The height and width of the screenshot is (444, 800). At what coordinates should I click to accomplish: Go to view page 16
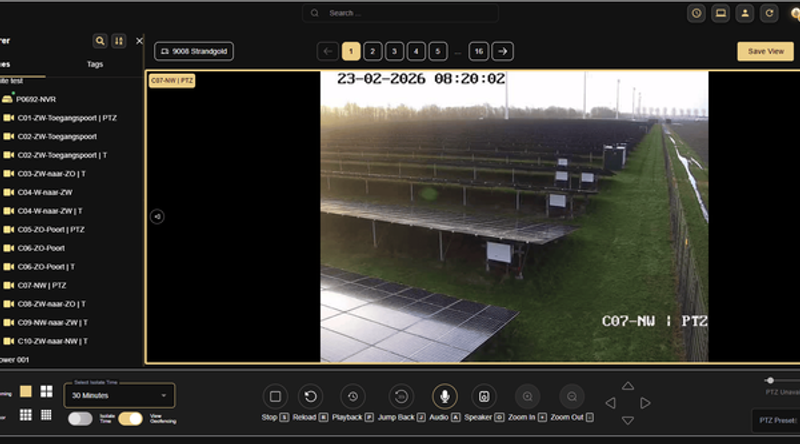coord(479,51)
